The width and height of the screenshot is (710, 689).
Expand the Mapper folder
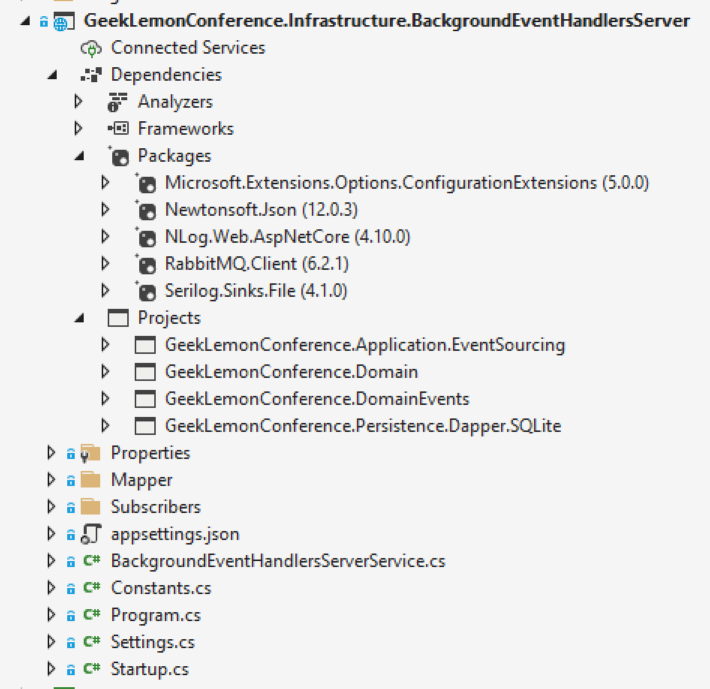[51, 480]
